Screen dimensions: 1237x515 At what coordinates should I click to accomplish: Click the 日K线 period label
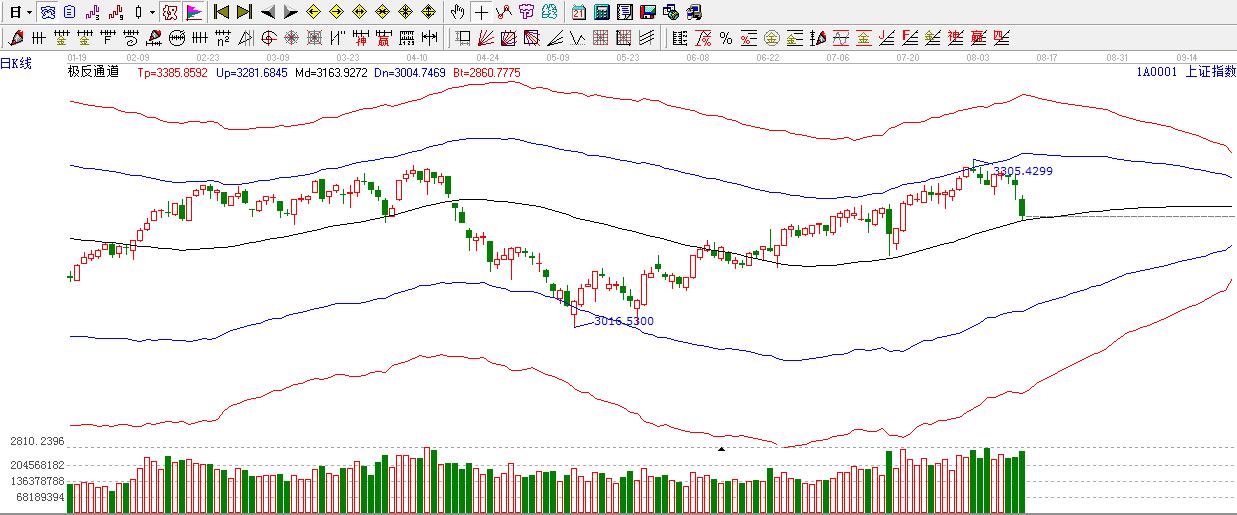[16, 63]
